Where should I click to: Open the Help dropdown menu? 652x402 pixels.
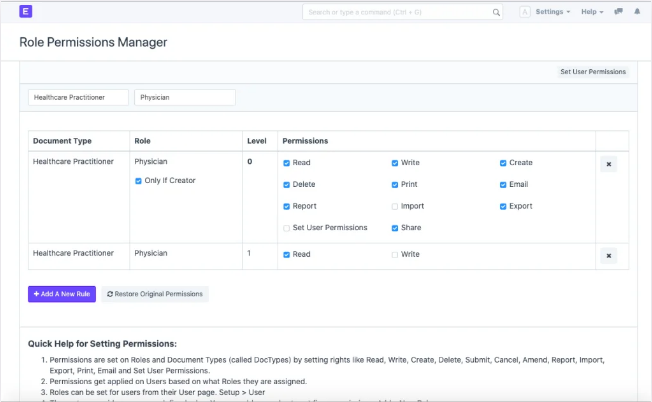(595, 12)
